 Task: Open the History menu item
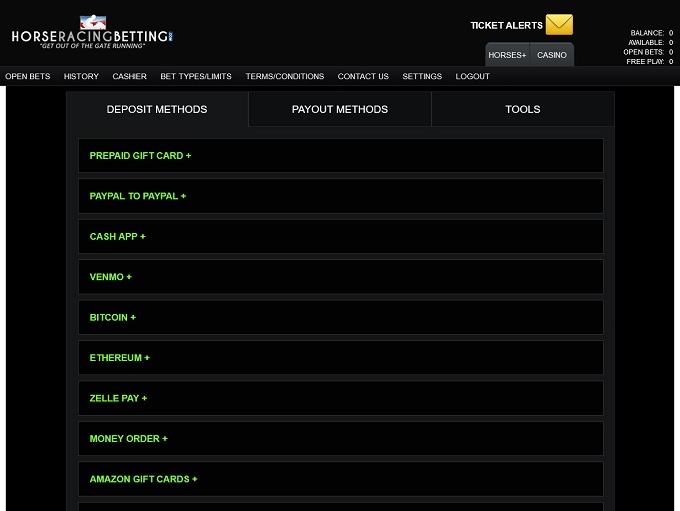81,76
